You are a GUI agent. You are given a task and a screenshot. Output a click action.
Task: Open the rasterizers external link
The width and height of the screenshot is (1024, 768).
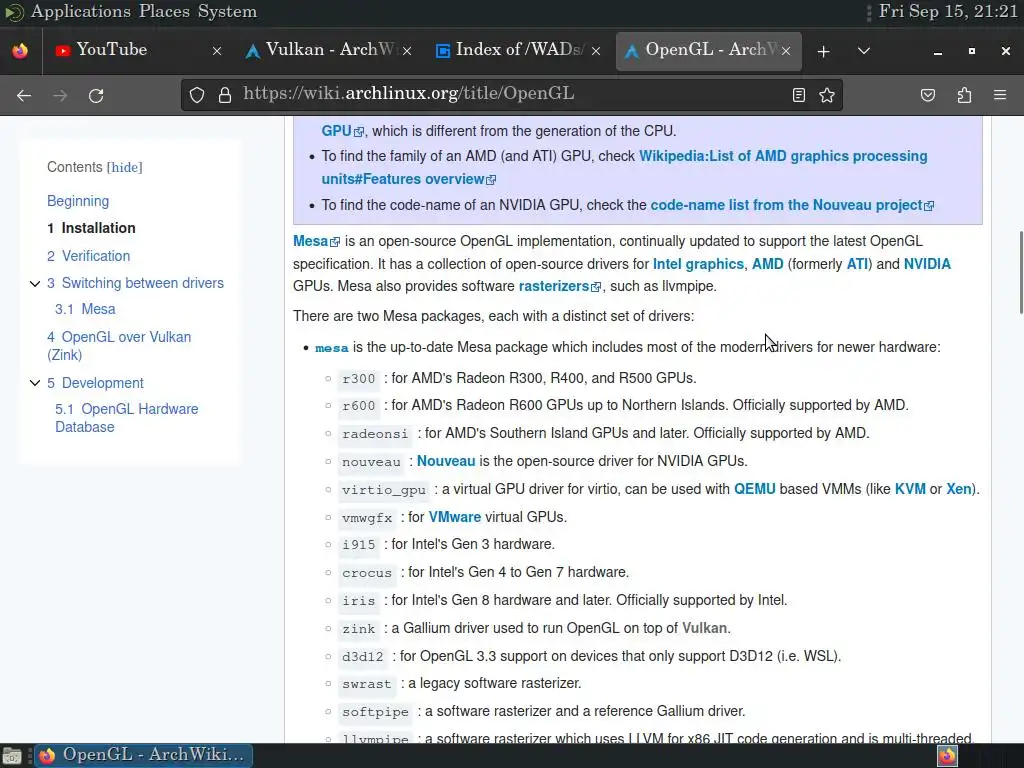[x=560, y=286]
